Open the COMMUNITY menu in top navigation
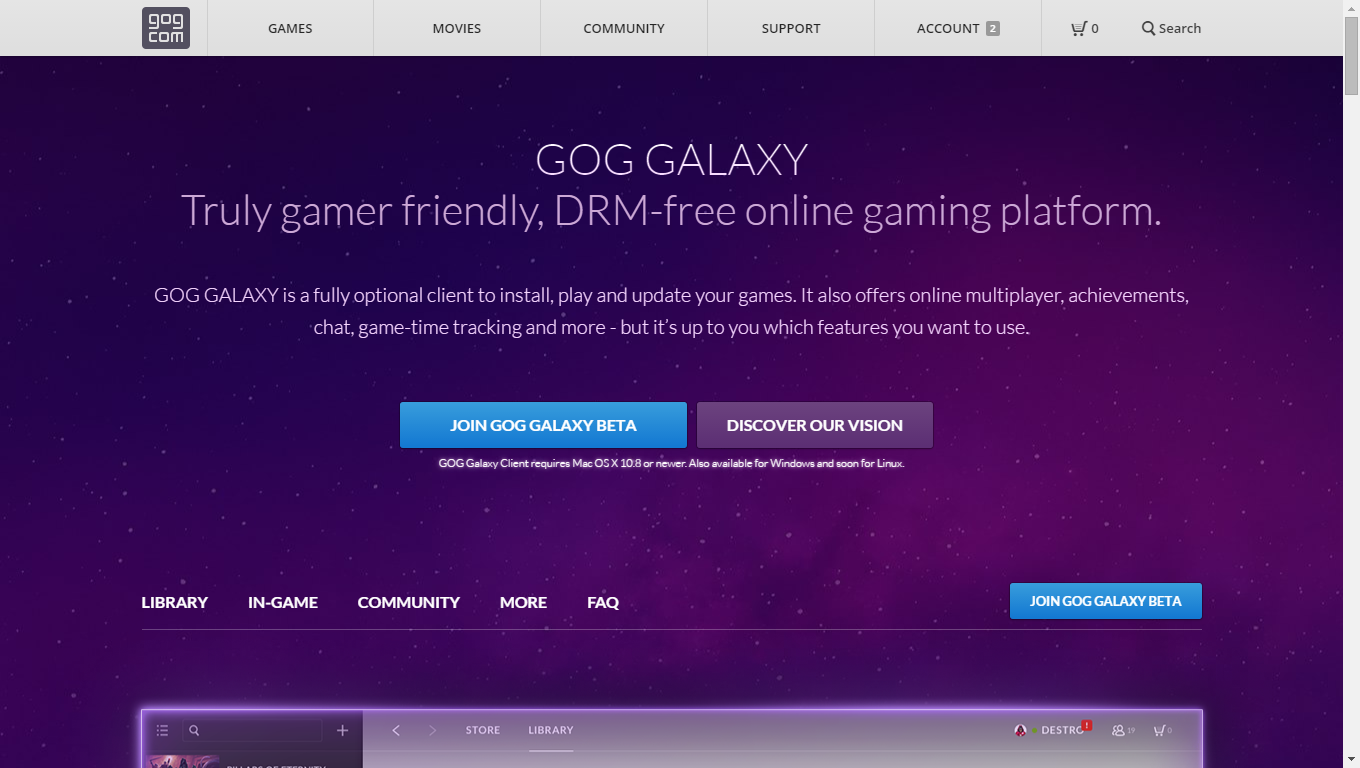 click(624, 28)
